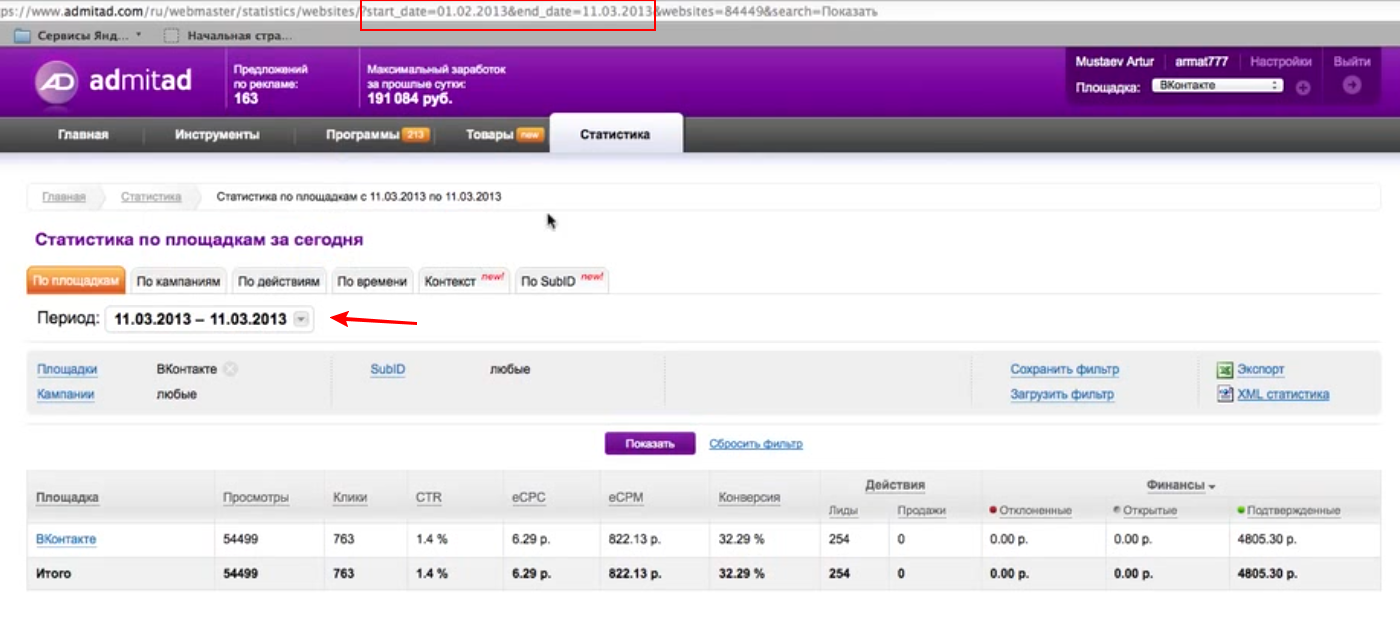Sort by the Площадка column header
1400x618 pixels.
coord(67,498)
